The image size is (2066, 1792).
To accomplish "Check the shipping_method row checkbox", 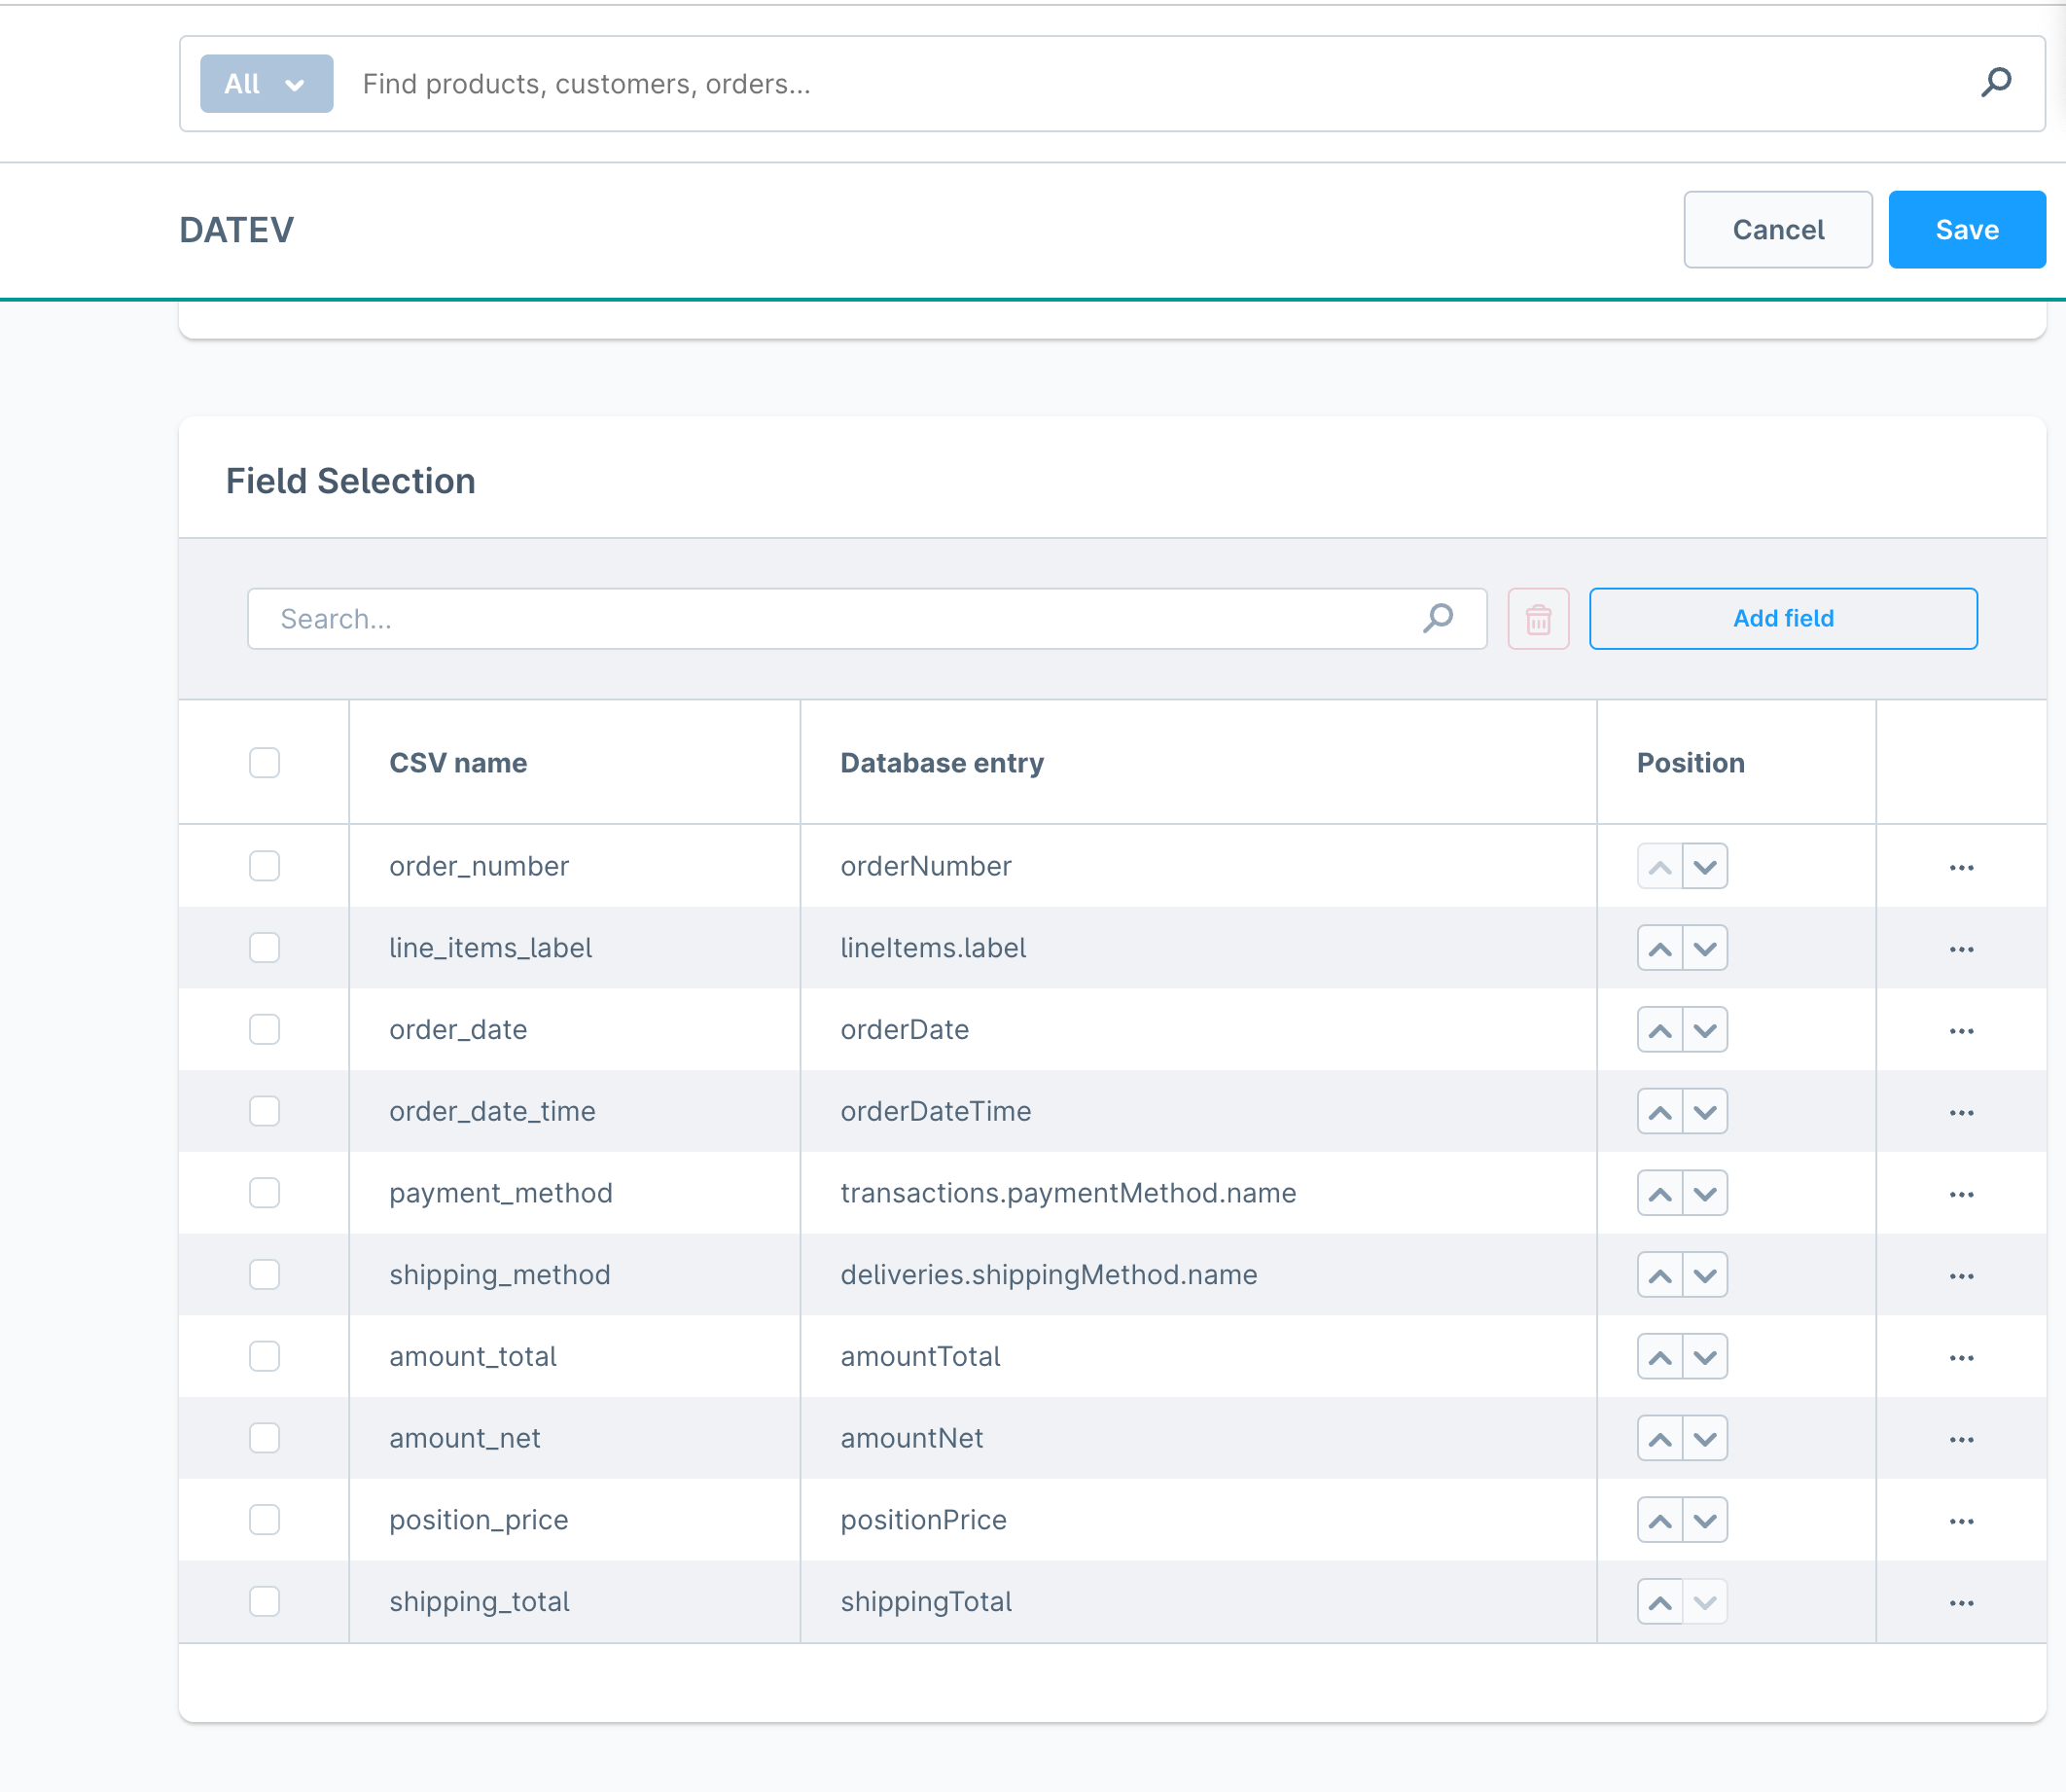I will [x=264, y=1275].
